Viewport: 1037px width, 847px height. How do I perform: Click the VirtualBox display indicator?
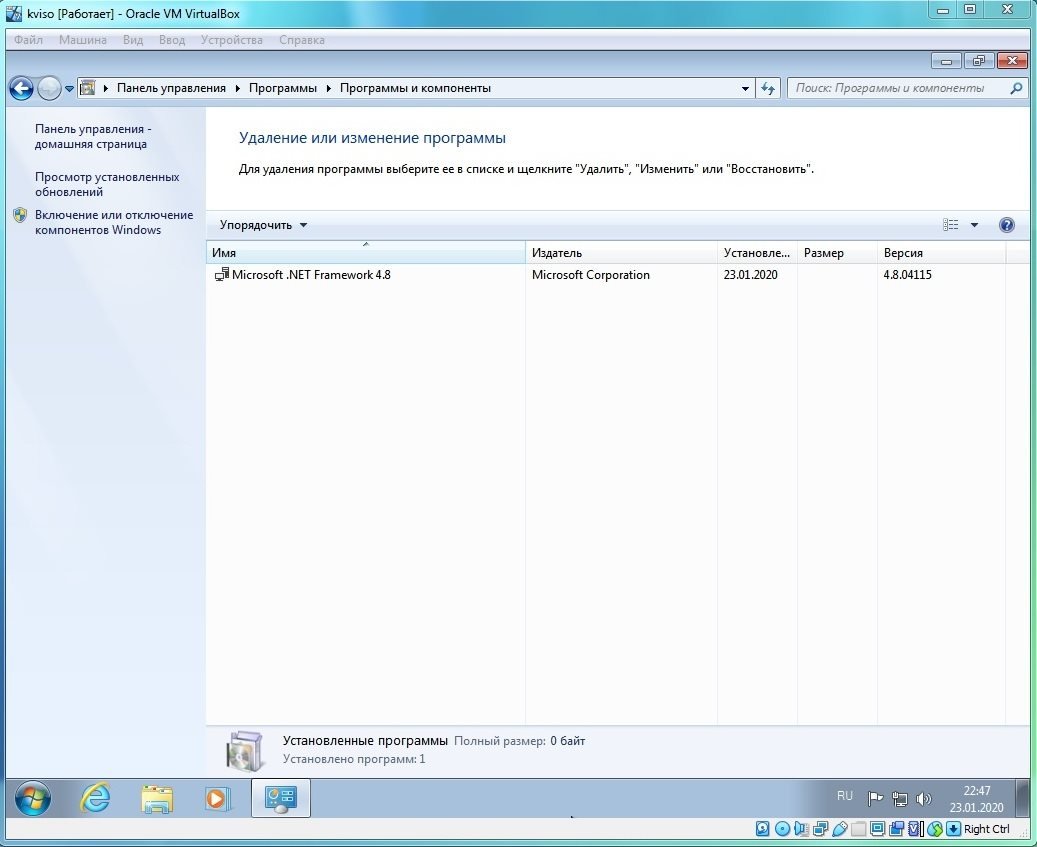tap(878, 829)
